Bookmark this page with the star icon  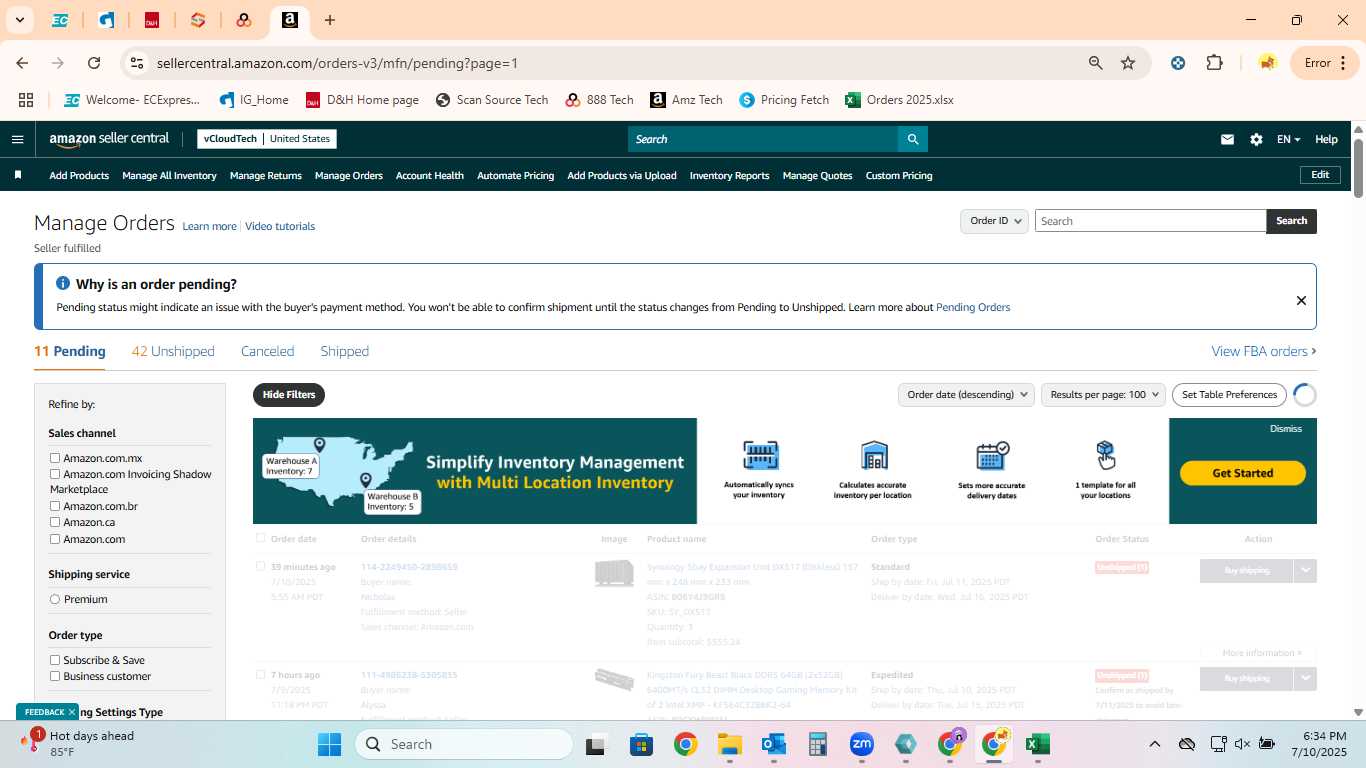[x=1128, y=63]
